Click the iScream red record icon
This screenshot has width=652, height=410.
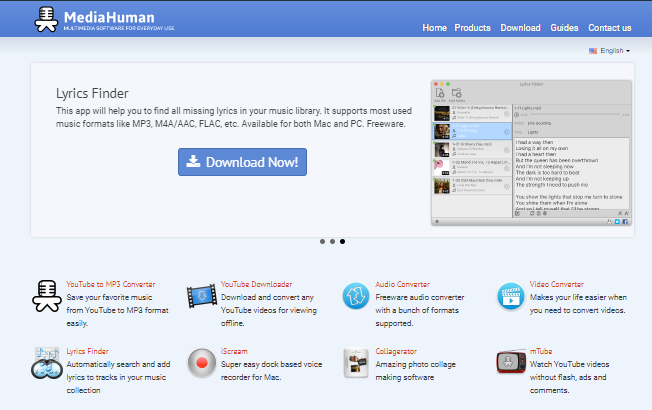tap(202, 363)
